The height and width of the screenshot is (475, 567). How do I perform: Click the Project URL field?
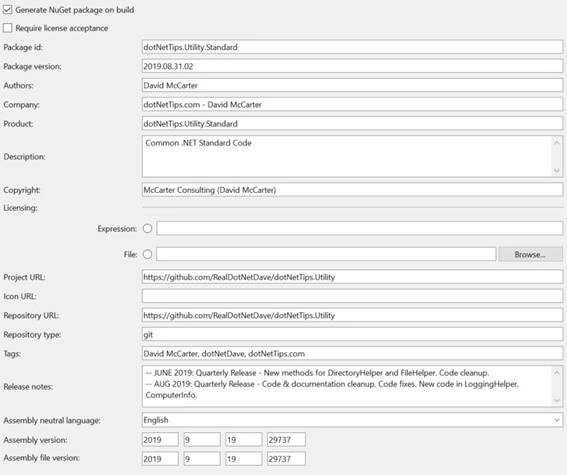[352, 277]
